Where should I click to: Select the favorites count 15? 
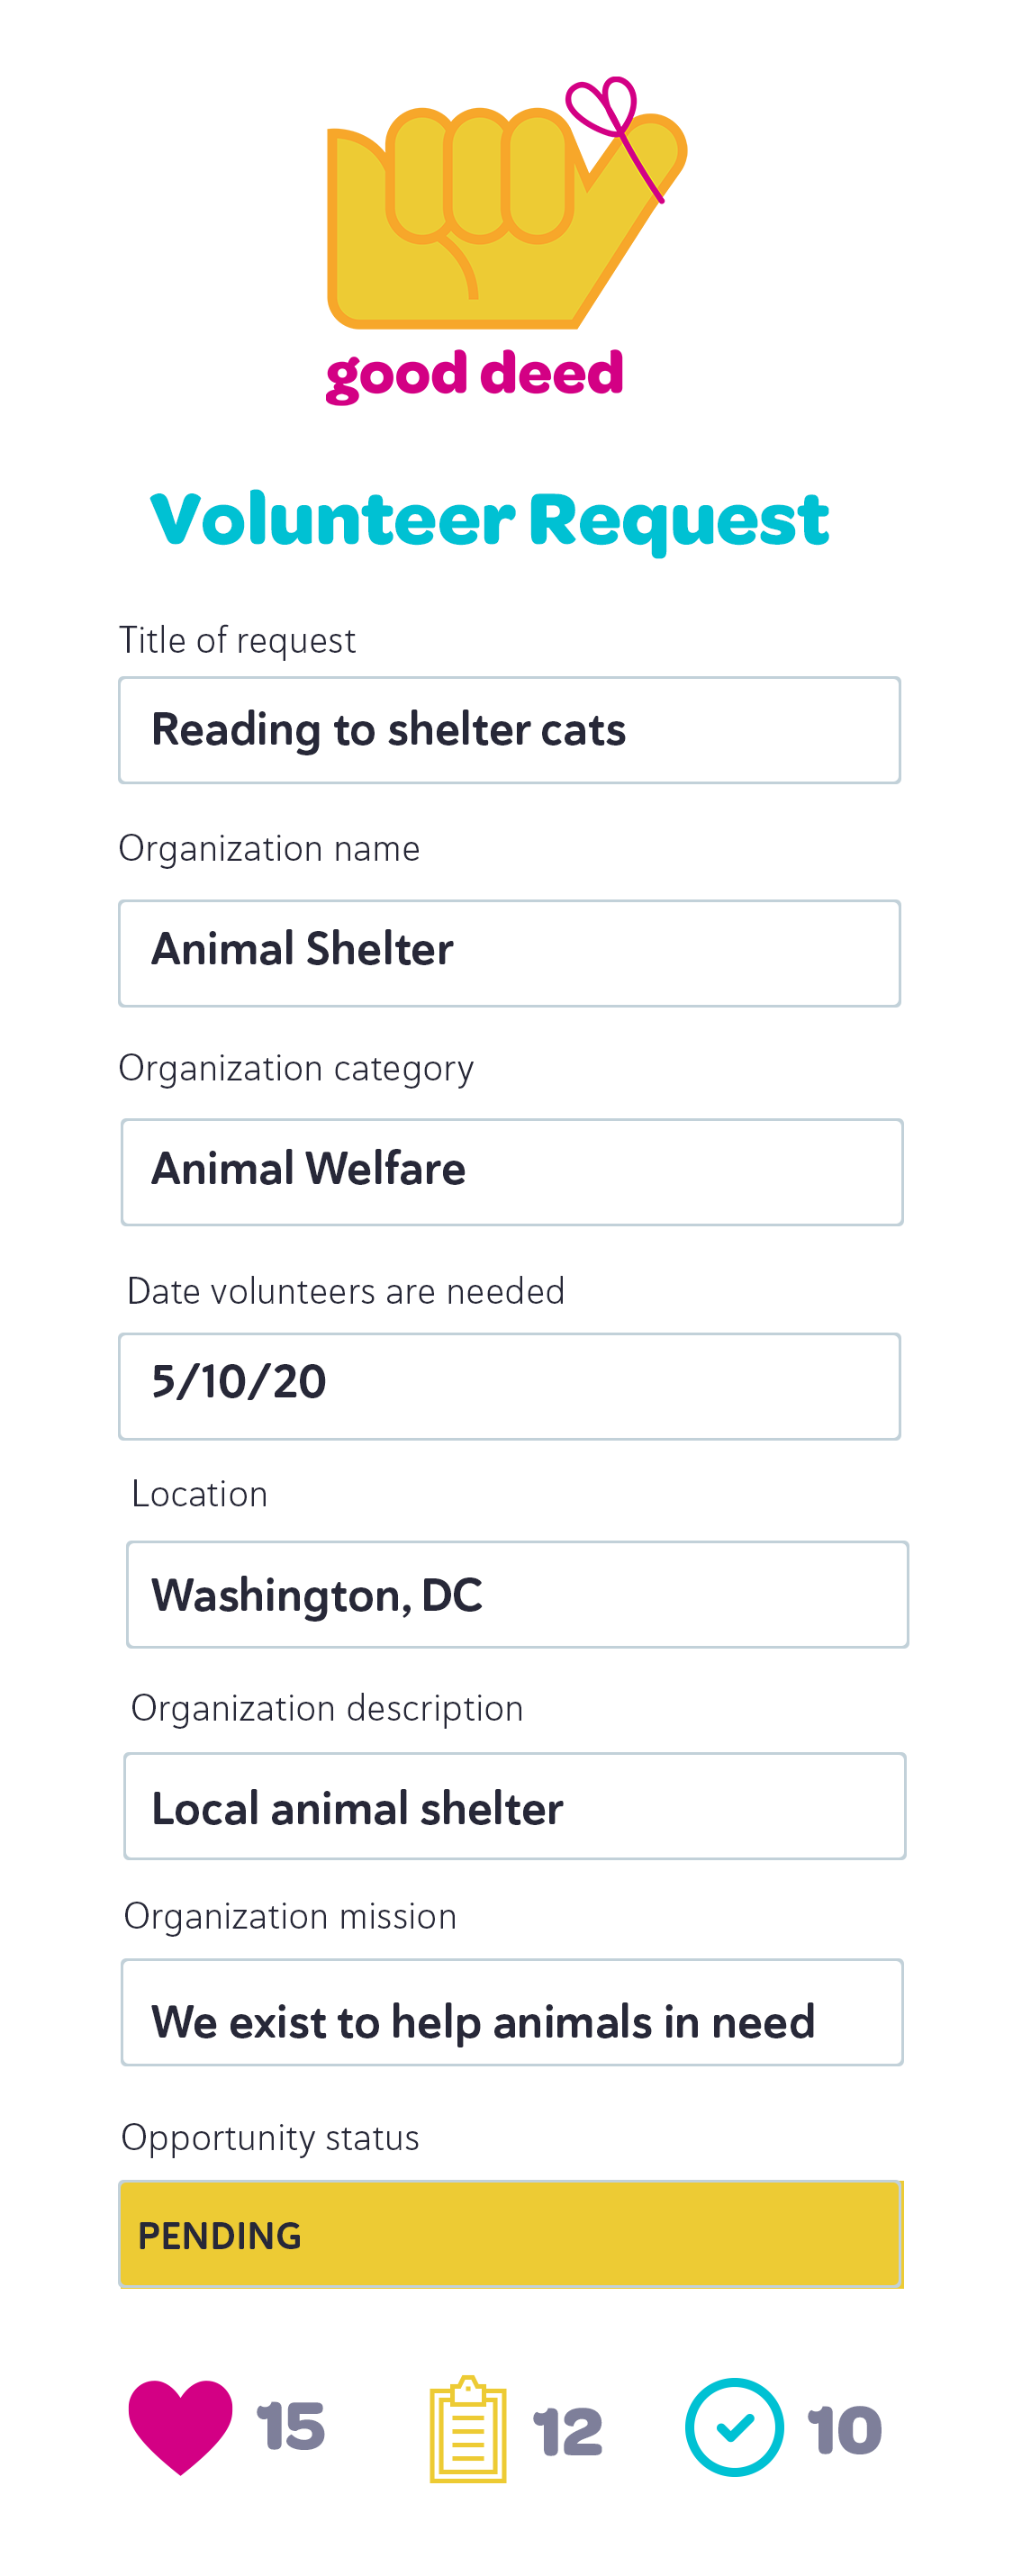coord(290,2427)
